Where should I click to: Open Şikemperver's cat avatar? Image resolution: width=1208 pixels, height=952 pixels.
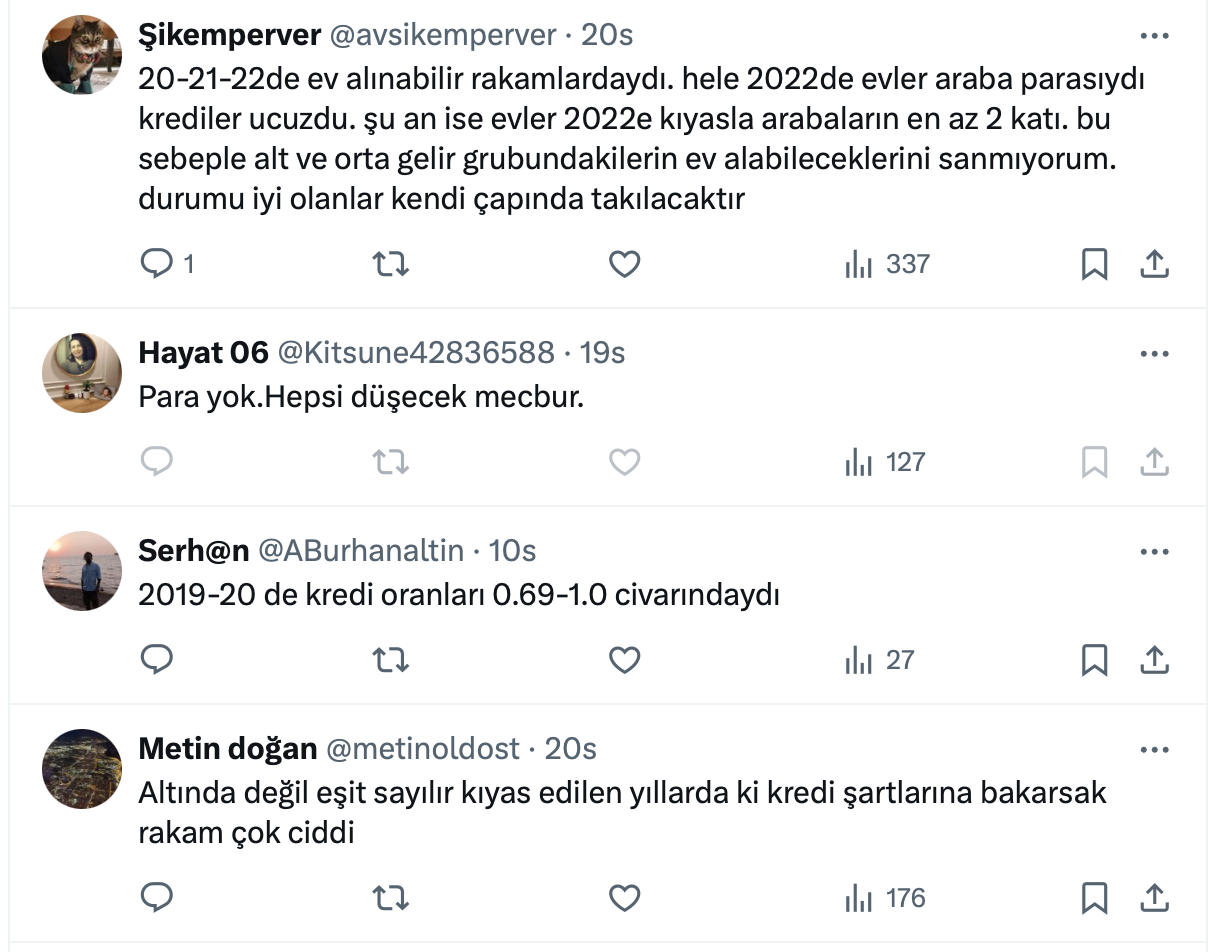pos(81,55)
